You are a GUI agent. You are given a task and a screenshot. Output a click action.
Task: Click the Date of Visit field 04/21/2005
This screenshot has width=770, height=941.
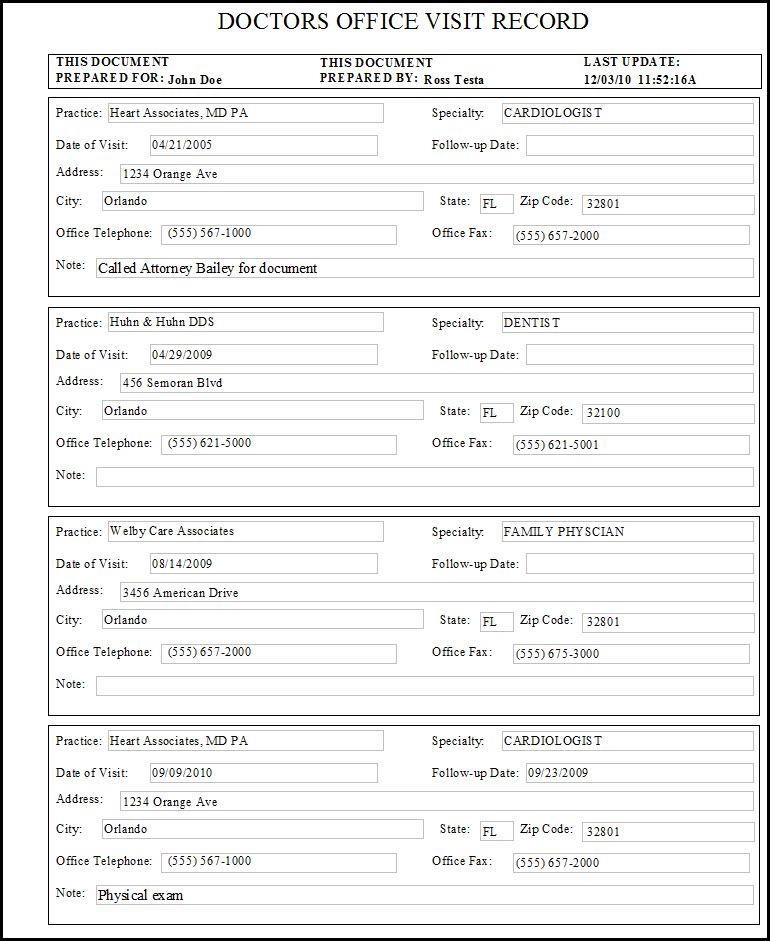click(264, 145)
